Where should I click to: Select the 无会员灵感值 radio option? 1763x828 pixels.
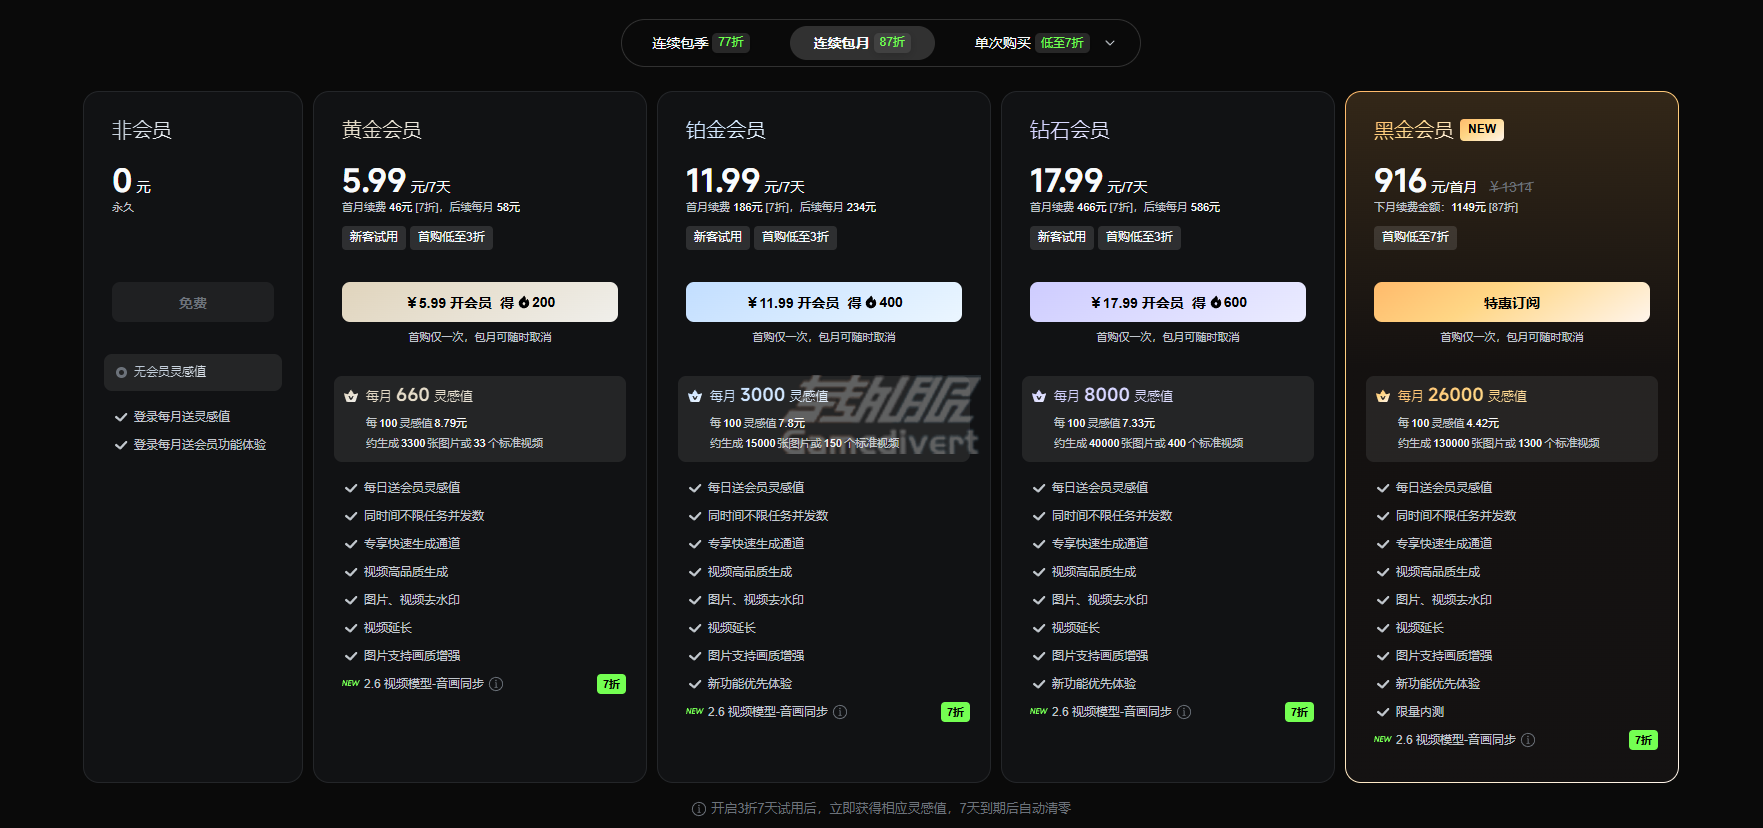coord(122,372)
